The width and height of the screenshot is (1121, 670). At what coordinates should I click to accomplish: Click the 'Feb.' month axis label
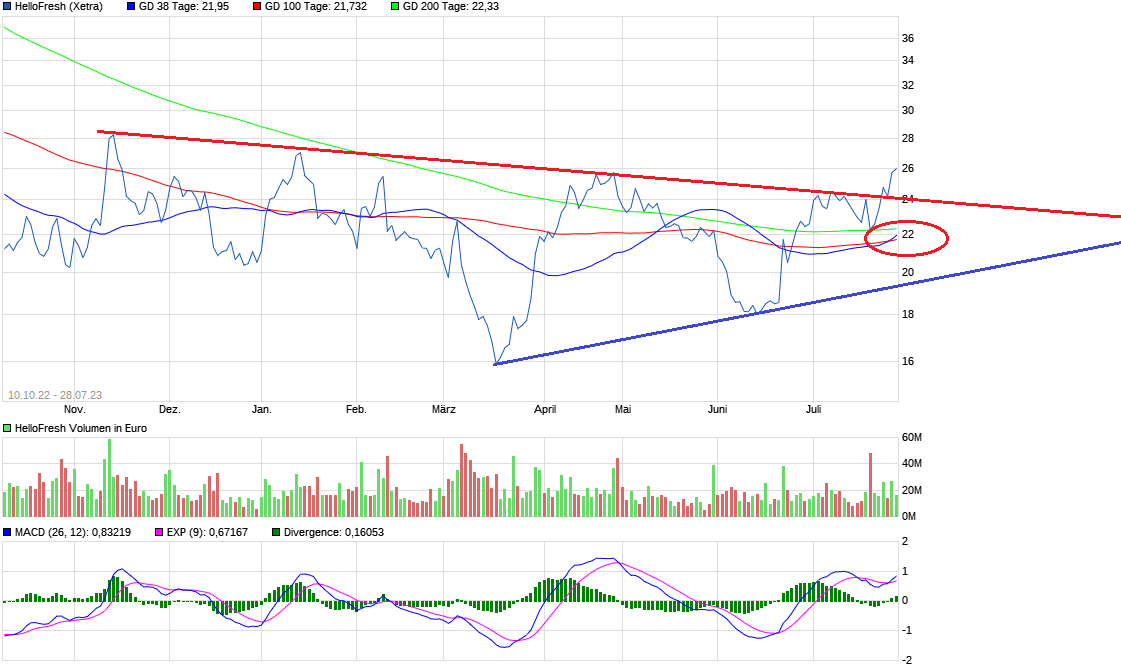(356, 409)
